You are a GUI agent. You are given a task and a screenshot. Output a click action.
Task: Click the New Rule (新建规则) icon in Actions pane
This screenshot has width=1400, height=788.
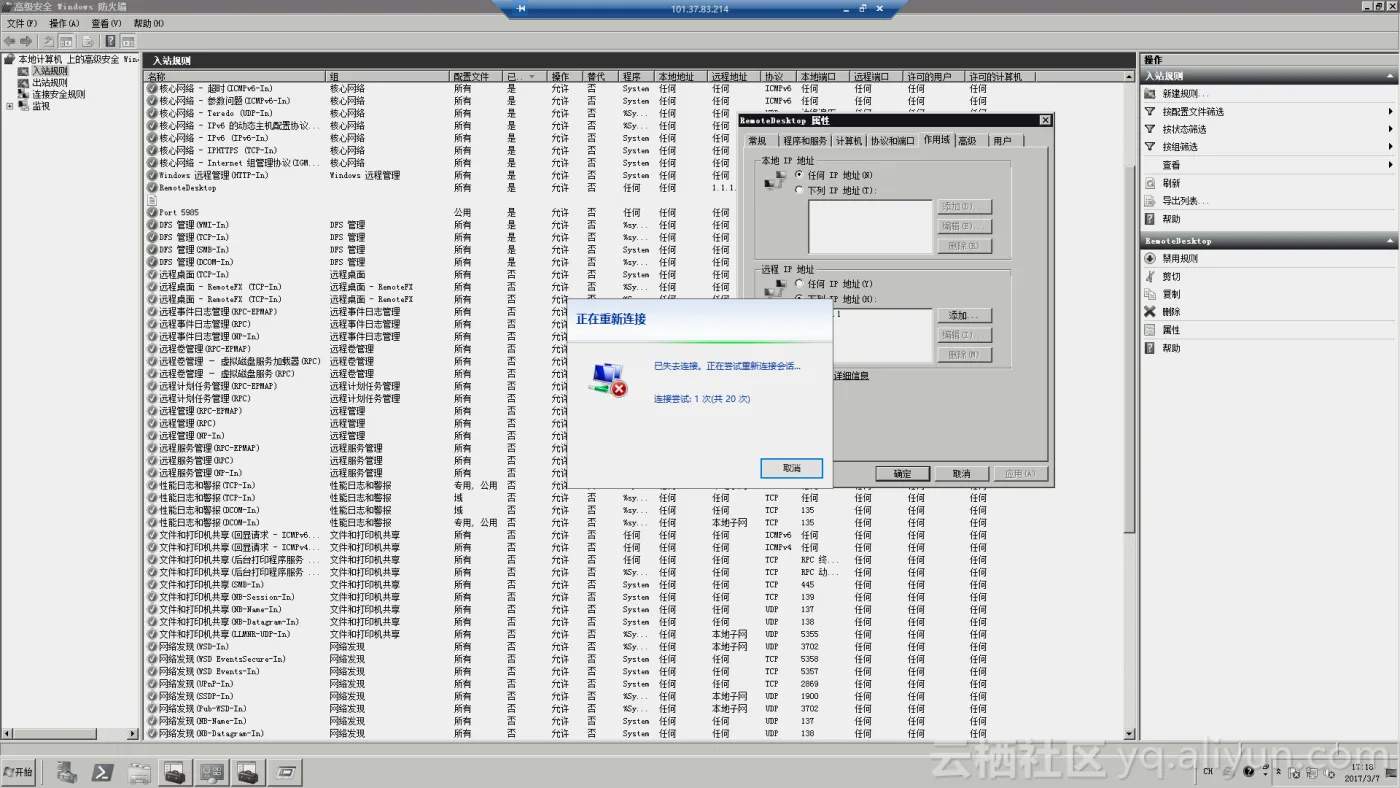1150,94
